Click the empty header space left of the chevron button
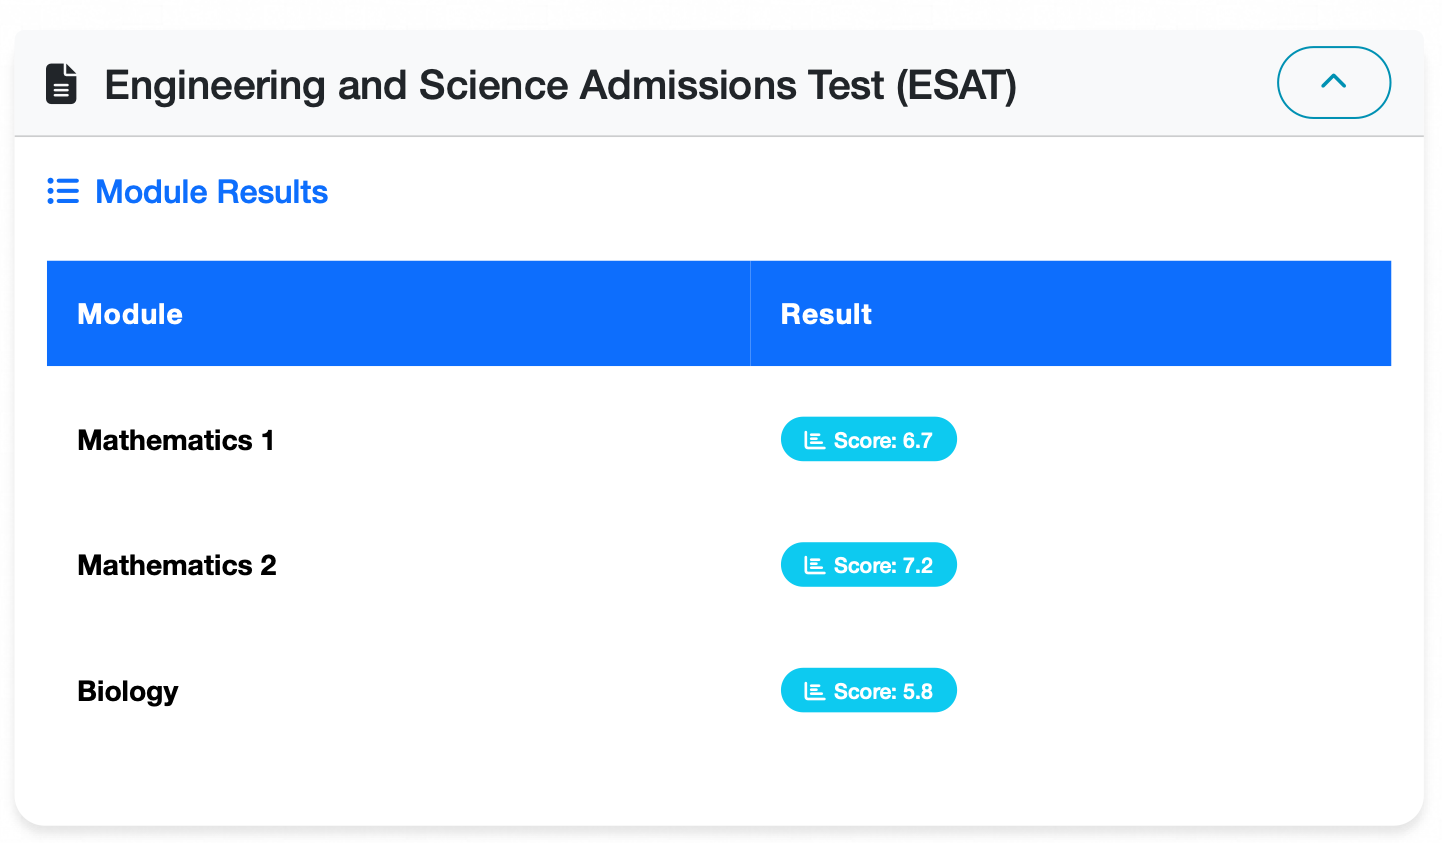The height and width of the screenshot is (843, 1442). coord(1150,84)
